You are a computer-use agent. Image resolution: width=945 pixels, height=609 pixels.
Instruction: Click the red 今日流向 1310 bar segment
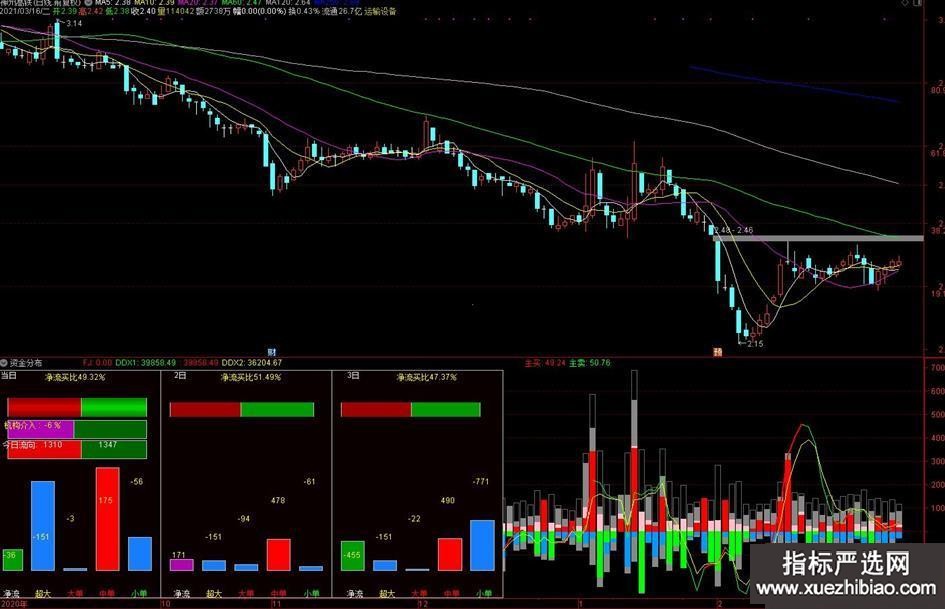[42, 449]
